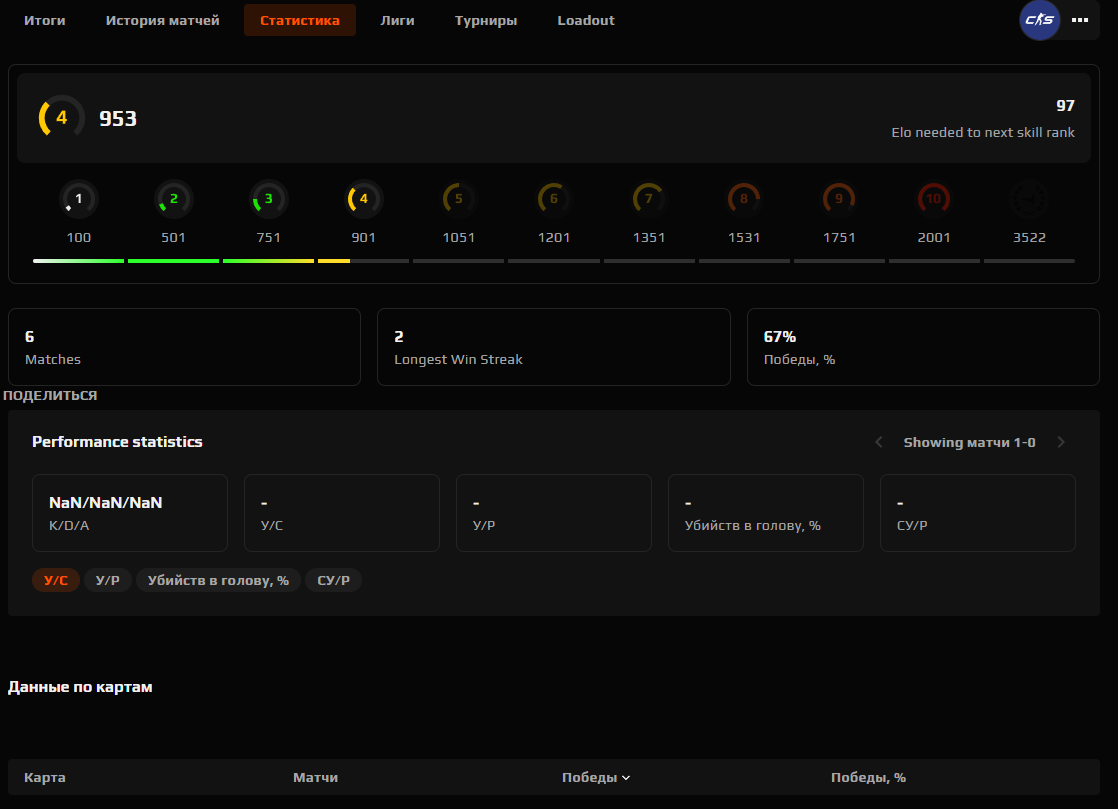The width and height of the screenshot is (1118, 809).
Task: Click the CS logo profile icon
Action: click(x=1039, y=20)
